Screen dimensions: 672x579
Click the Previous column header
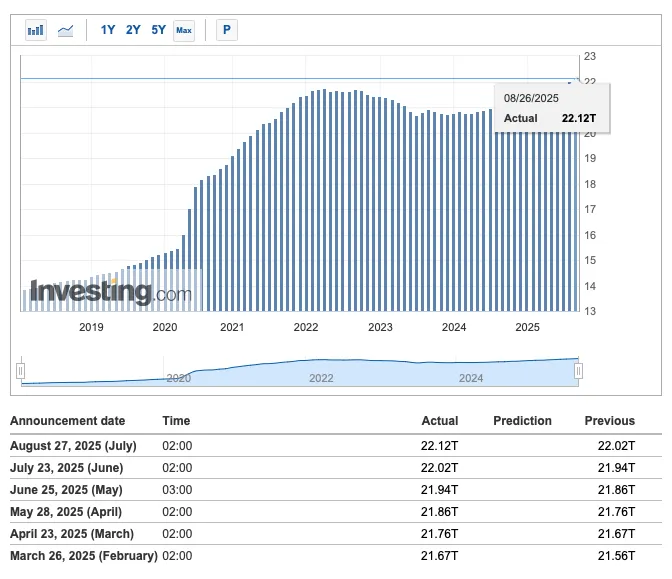(x=609, y=421)
